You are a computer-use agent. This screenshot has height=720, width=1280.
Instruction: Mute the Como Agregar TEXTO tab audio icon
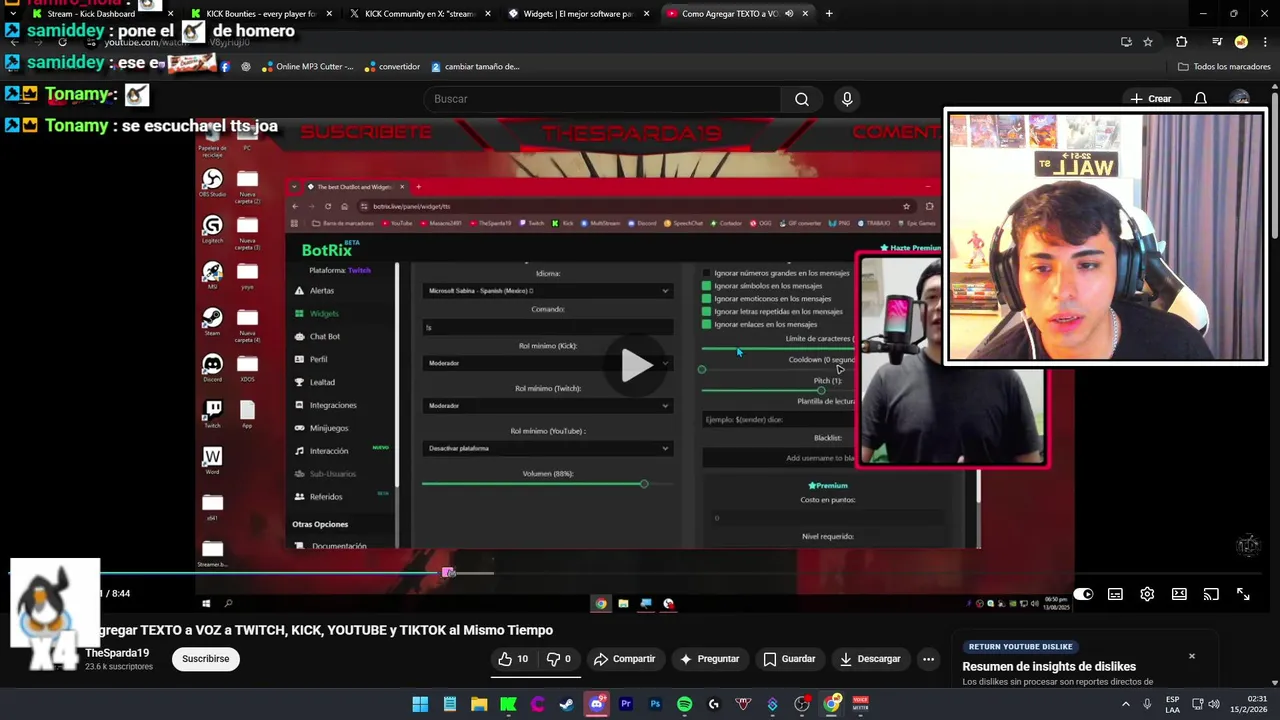coord(789,14)
